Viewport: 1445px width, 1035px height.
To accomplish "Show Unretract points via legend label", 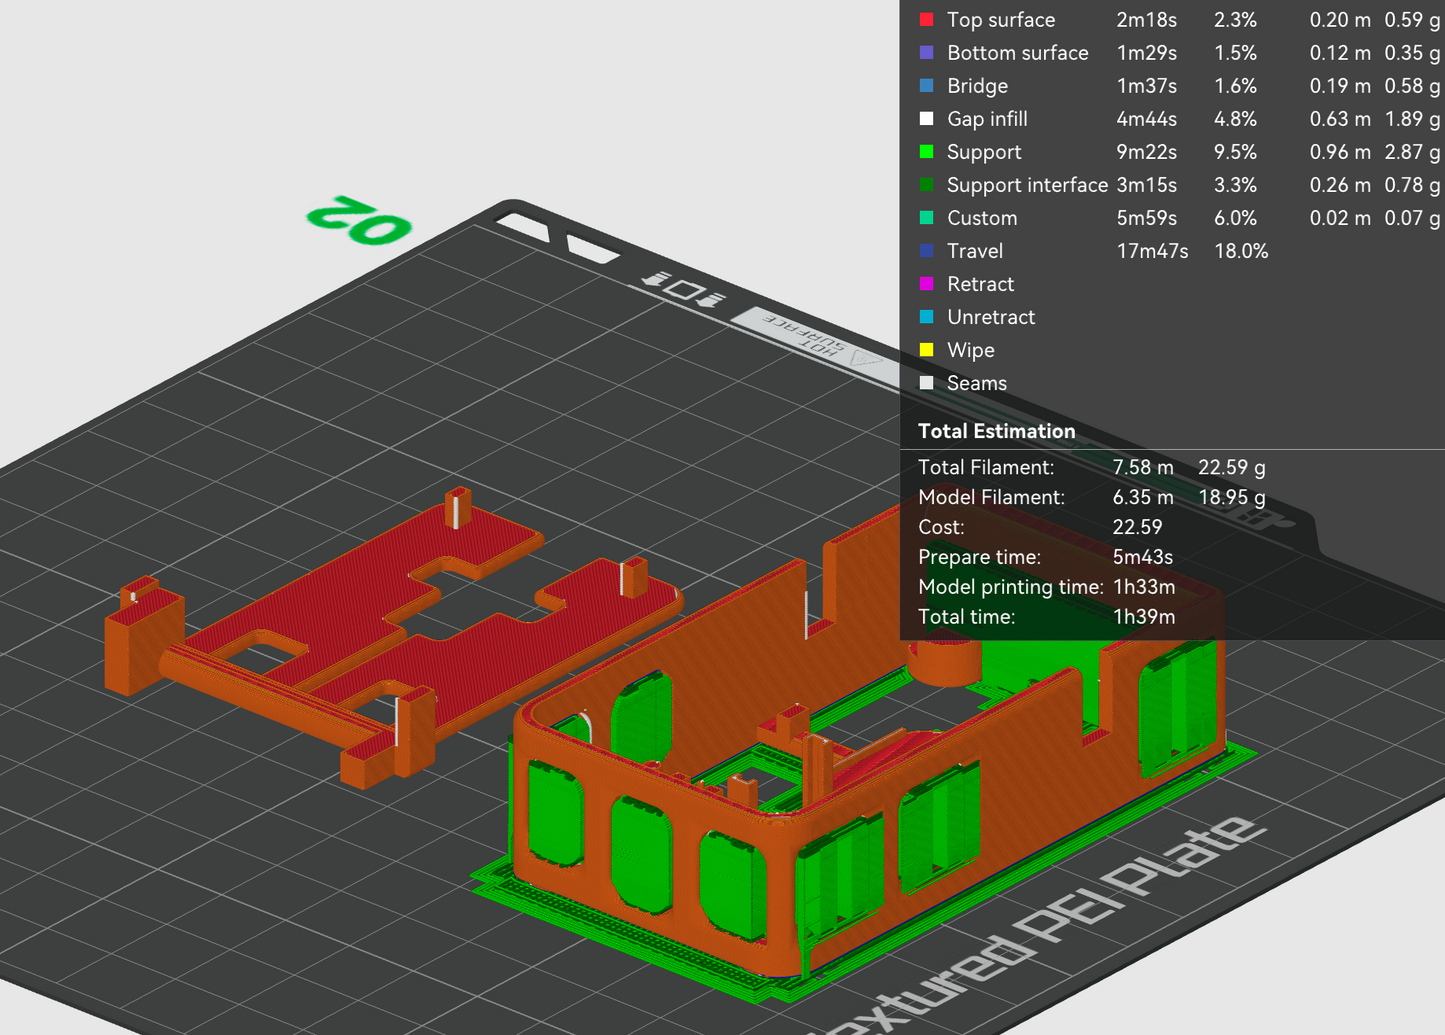I will coord(991,317).
